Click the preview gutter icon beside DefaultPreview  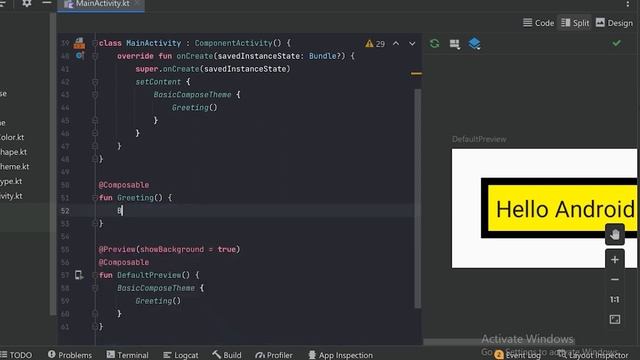click(x=79, y=275)
